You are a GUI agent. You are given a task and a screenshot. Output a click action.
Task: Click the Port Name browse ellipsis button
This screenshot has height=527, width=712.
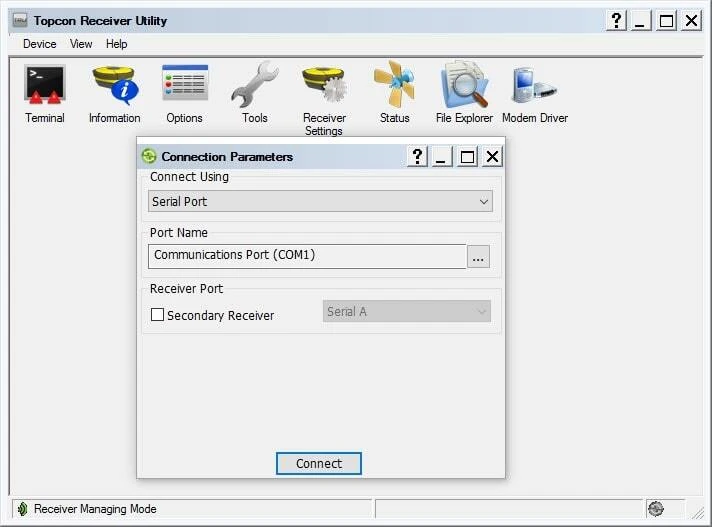click(478, 257)
